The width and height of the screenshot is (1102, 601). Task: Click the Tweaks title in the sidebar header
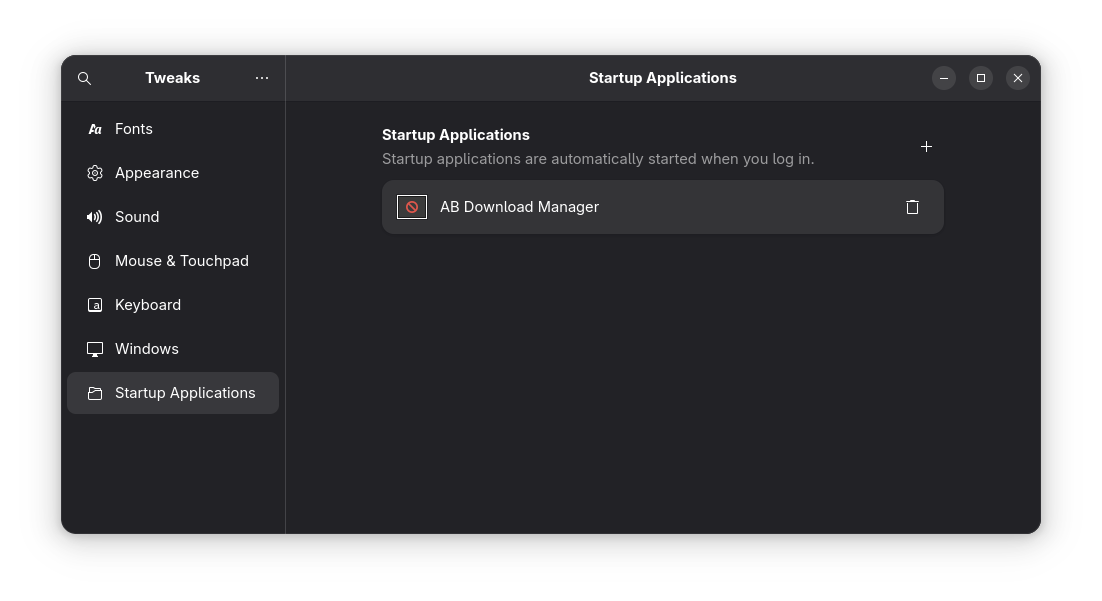coord(173,78)
